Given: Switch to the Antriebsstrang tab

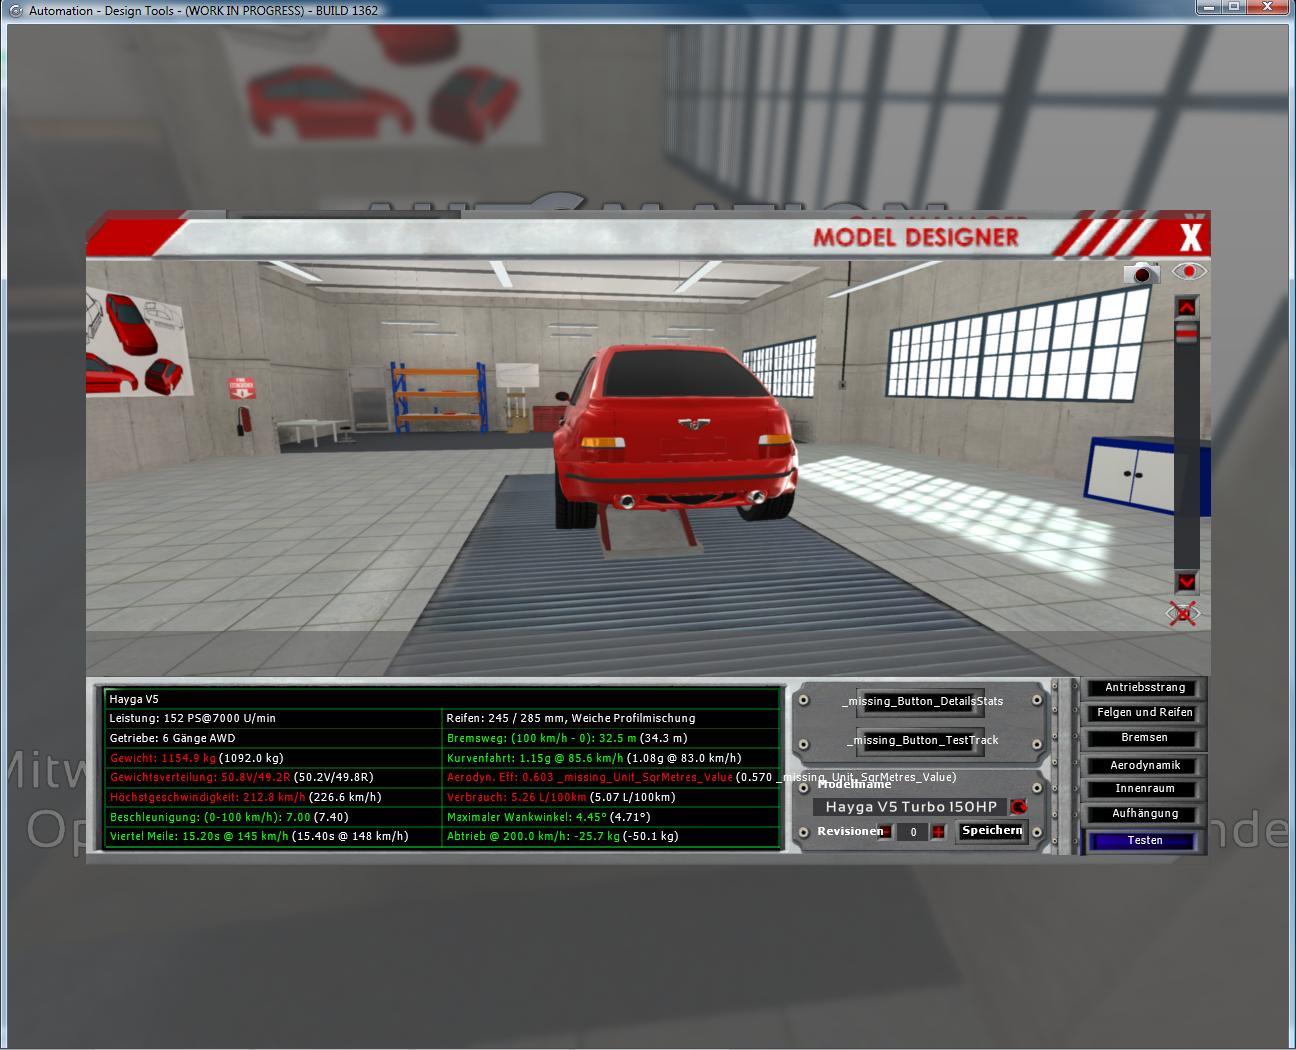Looking at the screenshot, I should (1145, 688).
